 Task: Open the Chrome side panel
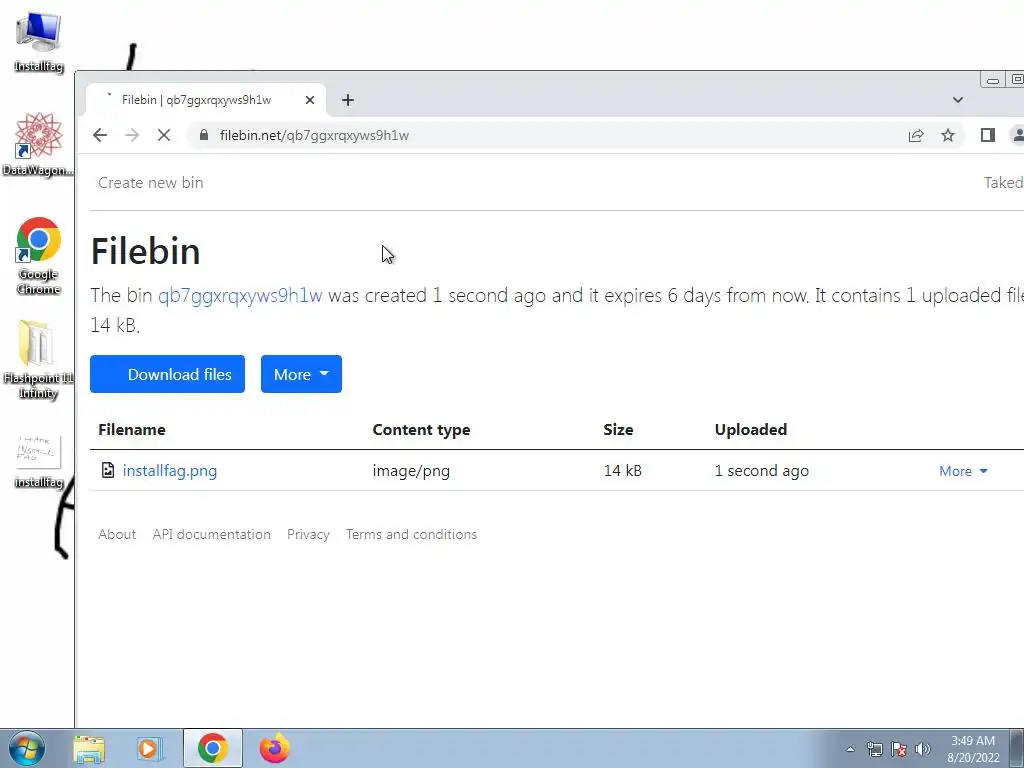[x=987, y=135]
